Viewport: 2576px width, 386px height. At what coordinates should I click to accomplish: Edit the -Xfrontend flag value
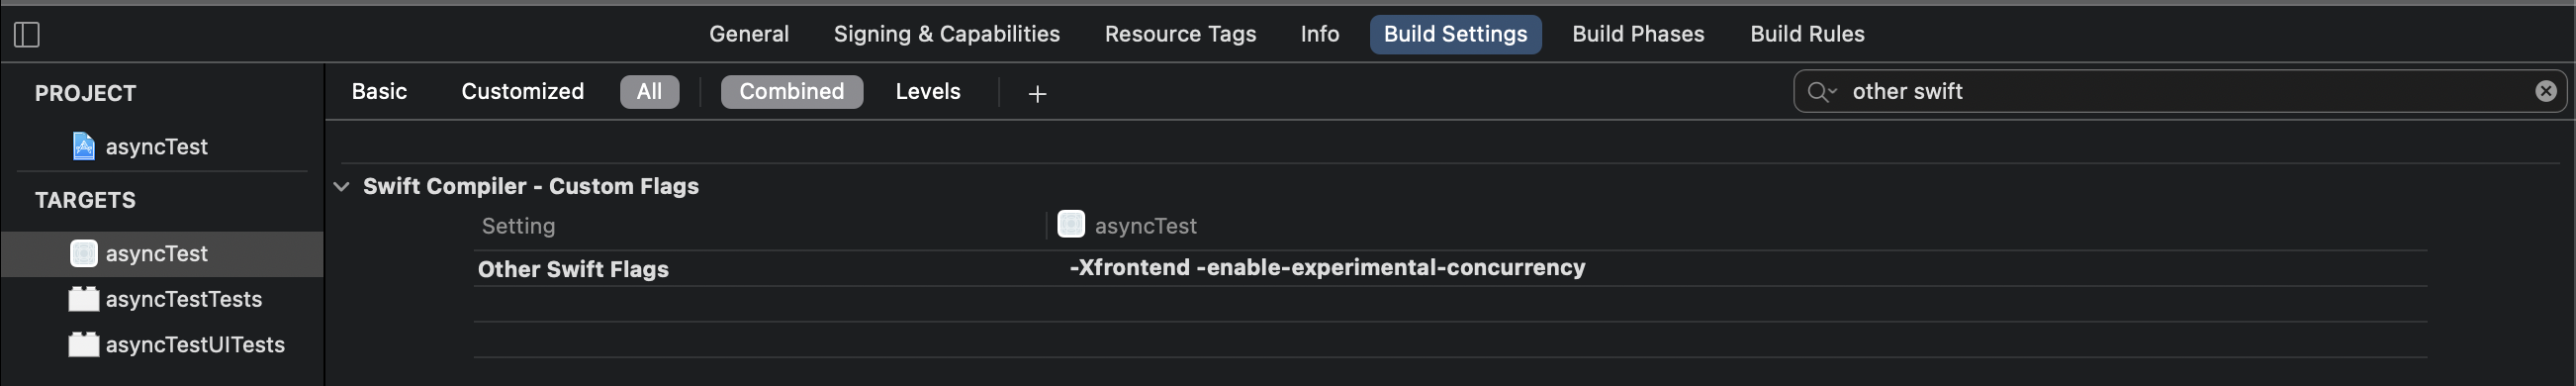(1327, 267)
